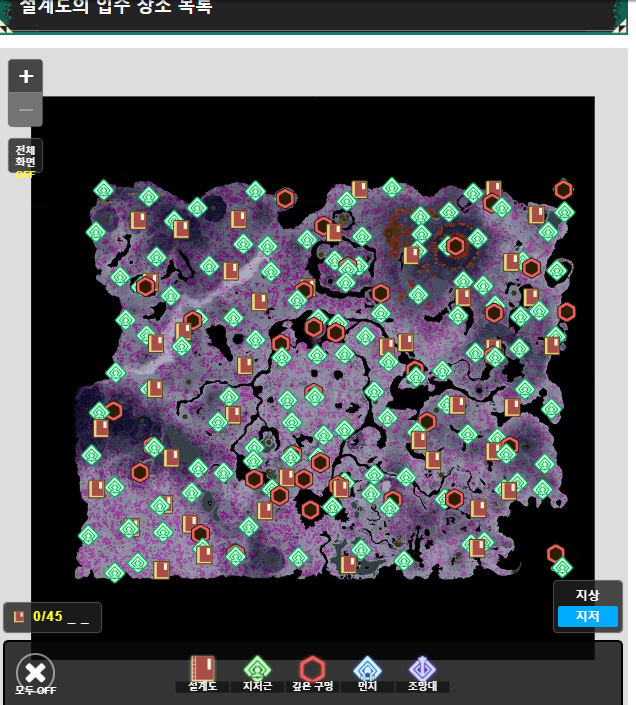Select the topmost lightroot marker at the north edge

[x=391, y=187]
